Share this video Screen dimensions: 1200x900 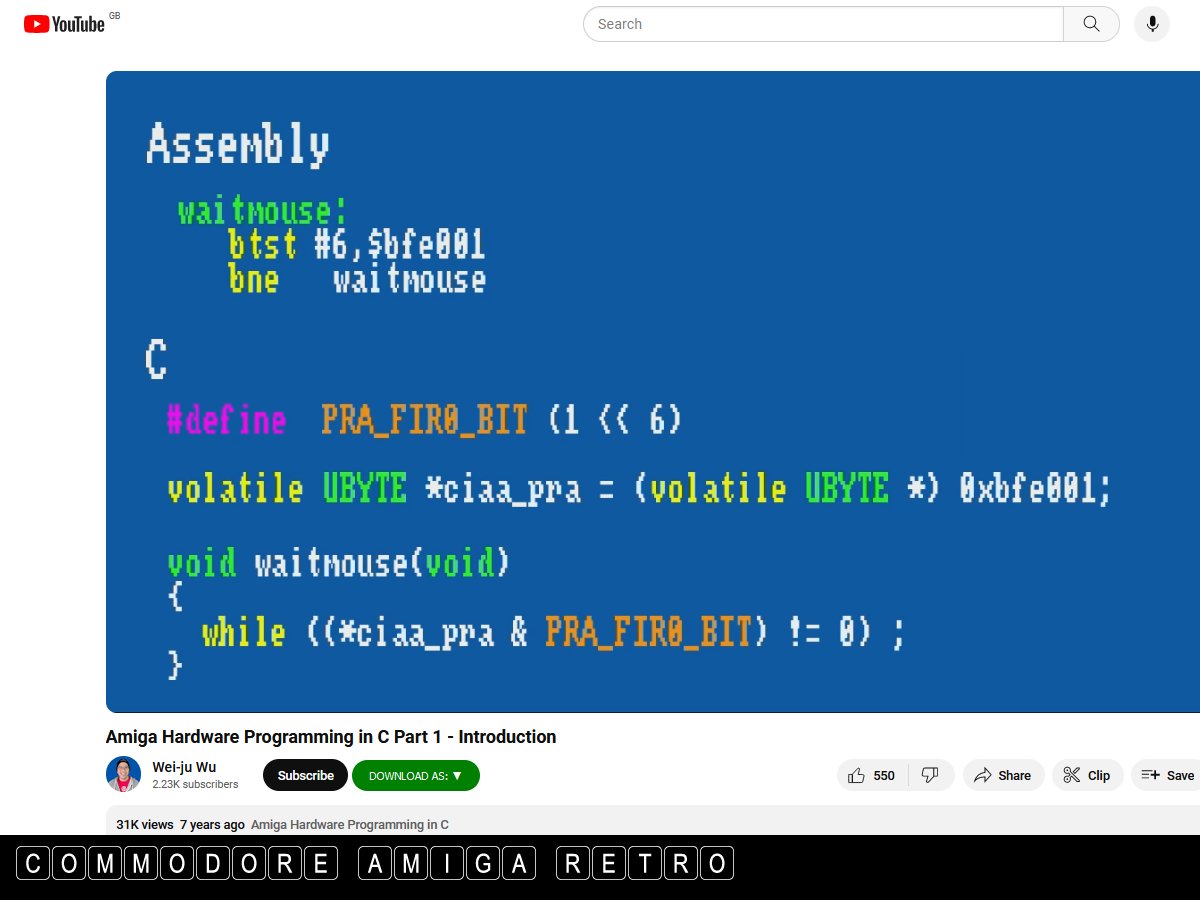coord(1003,775)
